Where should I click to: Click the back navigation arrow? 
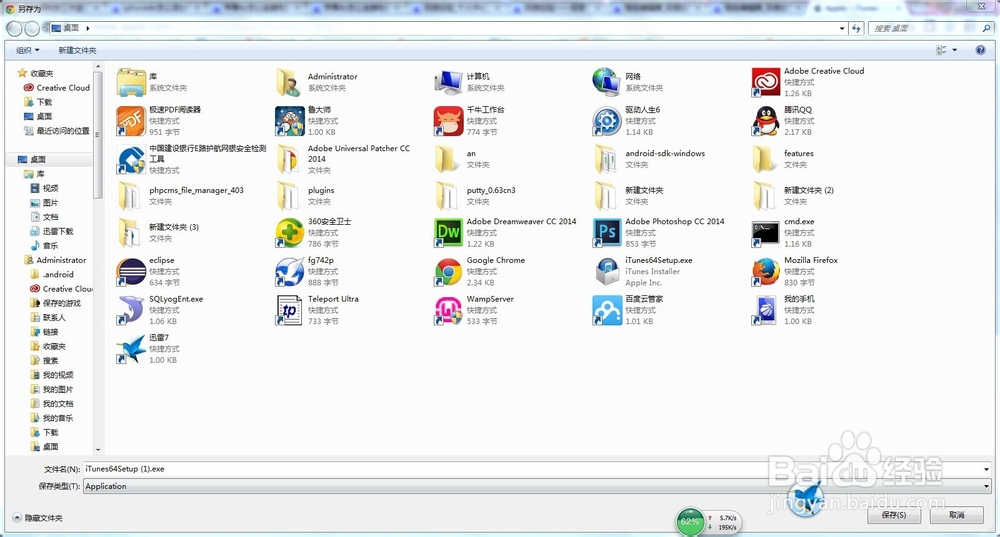pyautogui.click(x=13, y=28)
